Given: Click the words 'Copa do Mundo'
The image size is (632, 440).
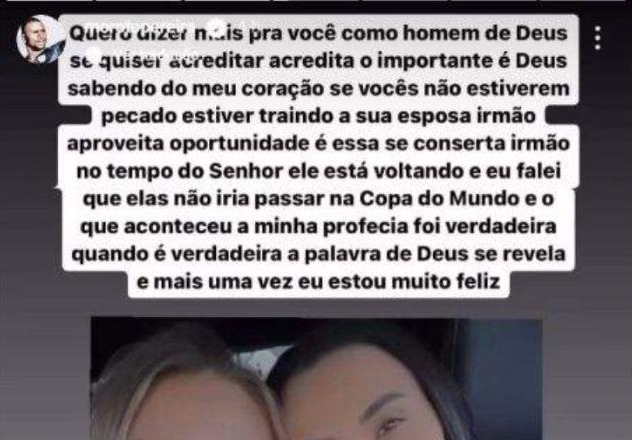Looking at the screenshot, I should coord(439,199).
